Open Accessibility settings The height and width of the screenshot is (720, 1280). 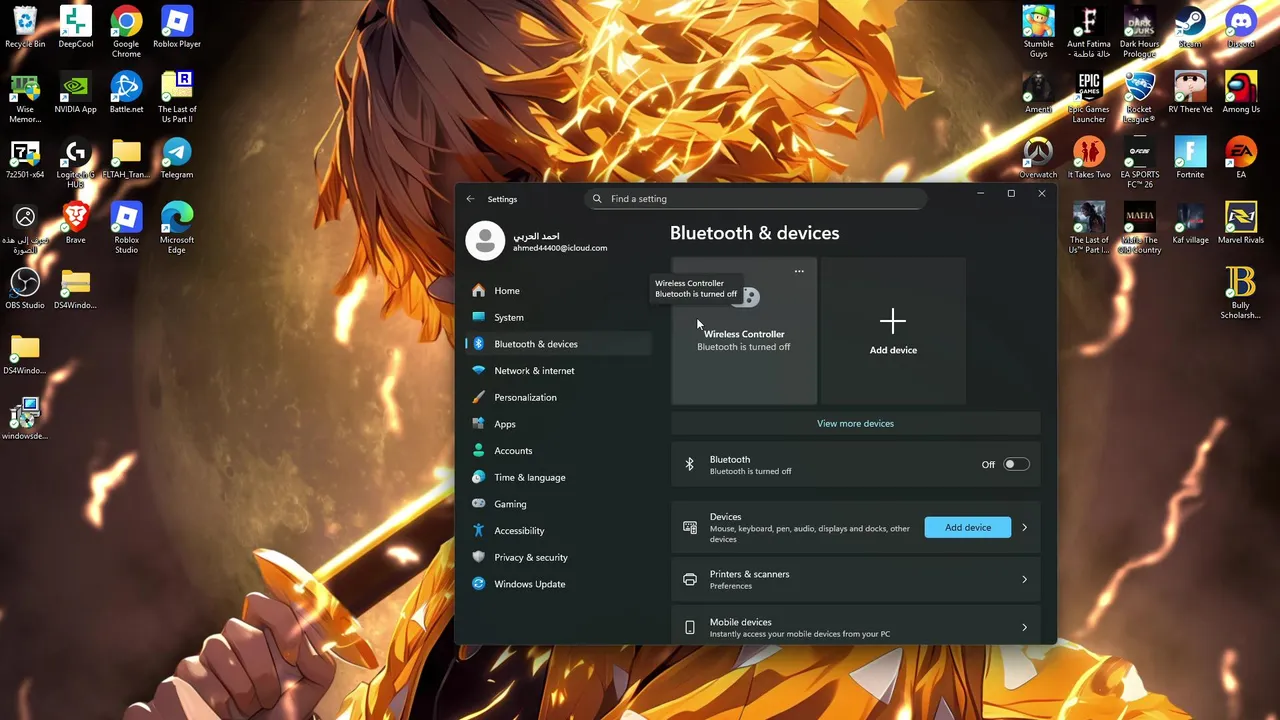[558, 531]
